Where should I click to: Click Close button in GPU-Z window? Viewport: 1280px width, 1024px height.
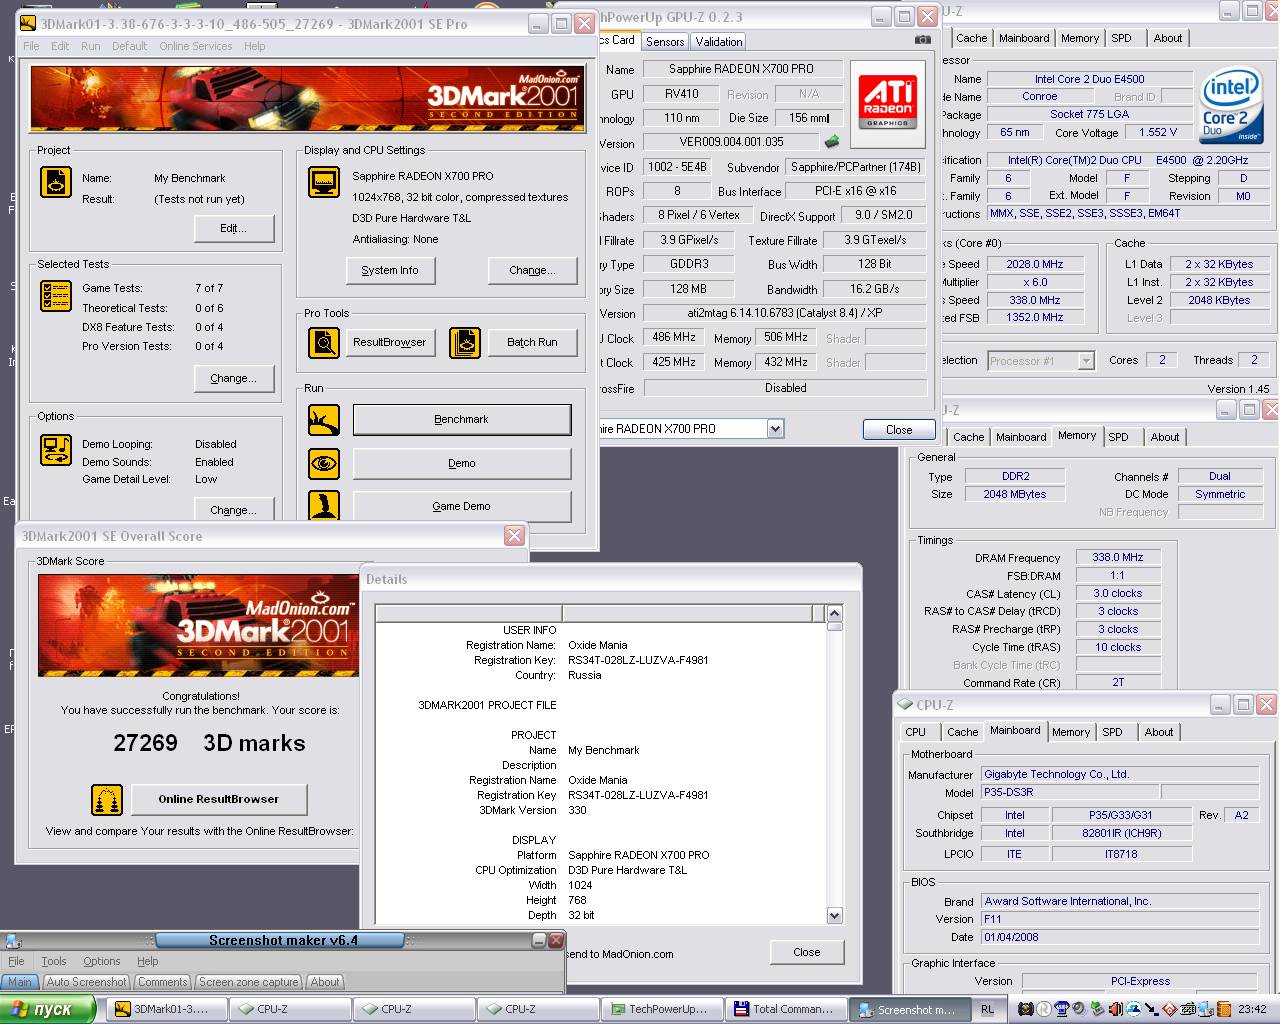click(x=899, y=429)
